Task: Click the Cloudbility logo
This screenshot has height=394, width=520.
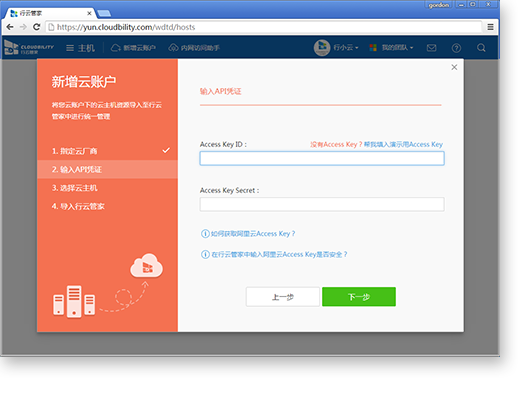Action: click(29, 48)
